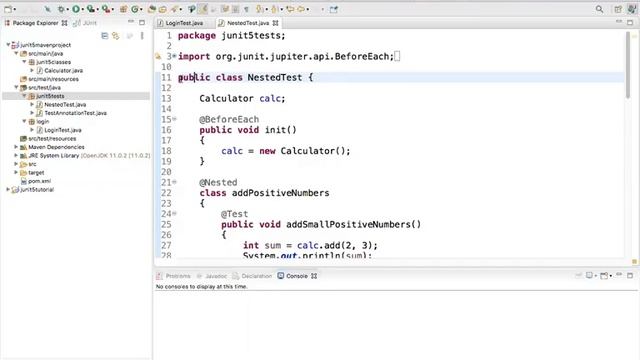Select LoginTest.java in the tree
Screen dimensions: 640x360
(x=63, y=130)
